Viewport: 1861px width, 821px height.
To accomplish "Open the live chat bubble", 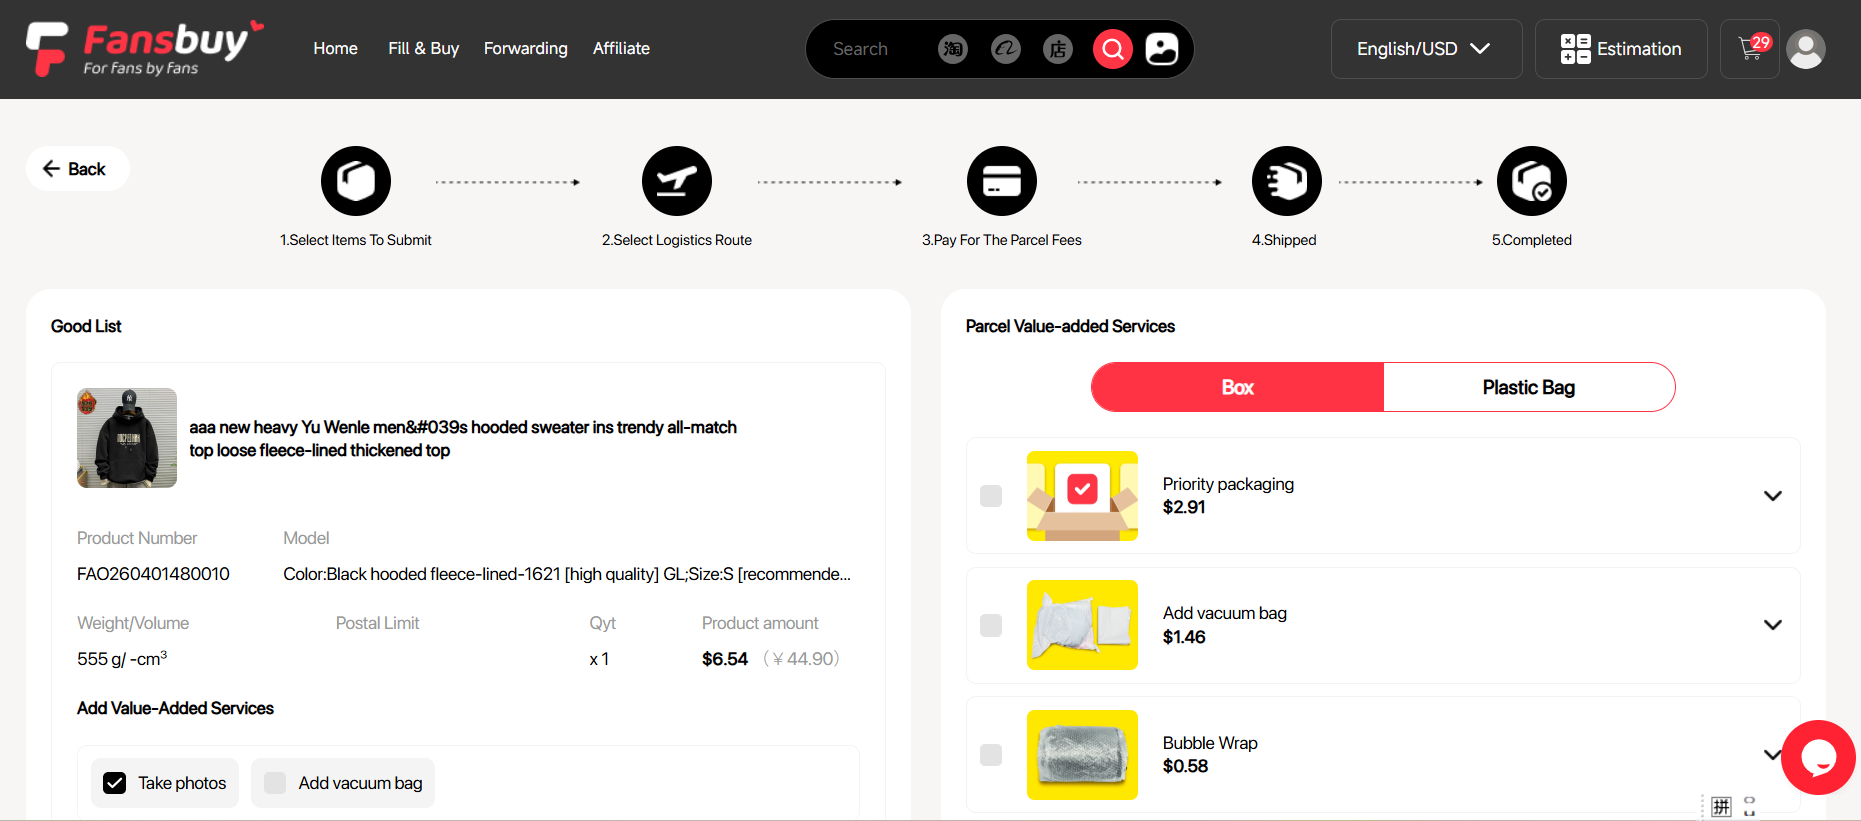I will 1818,757.
